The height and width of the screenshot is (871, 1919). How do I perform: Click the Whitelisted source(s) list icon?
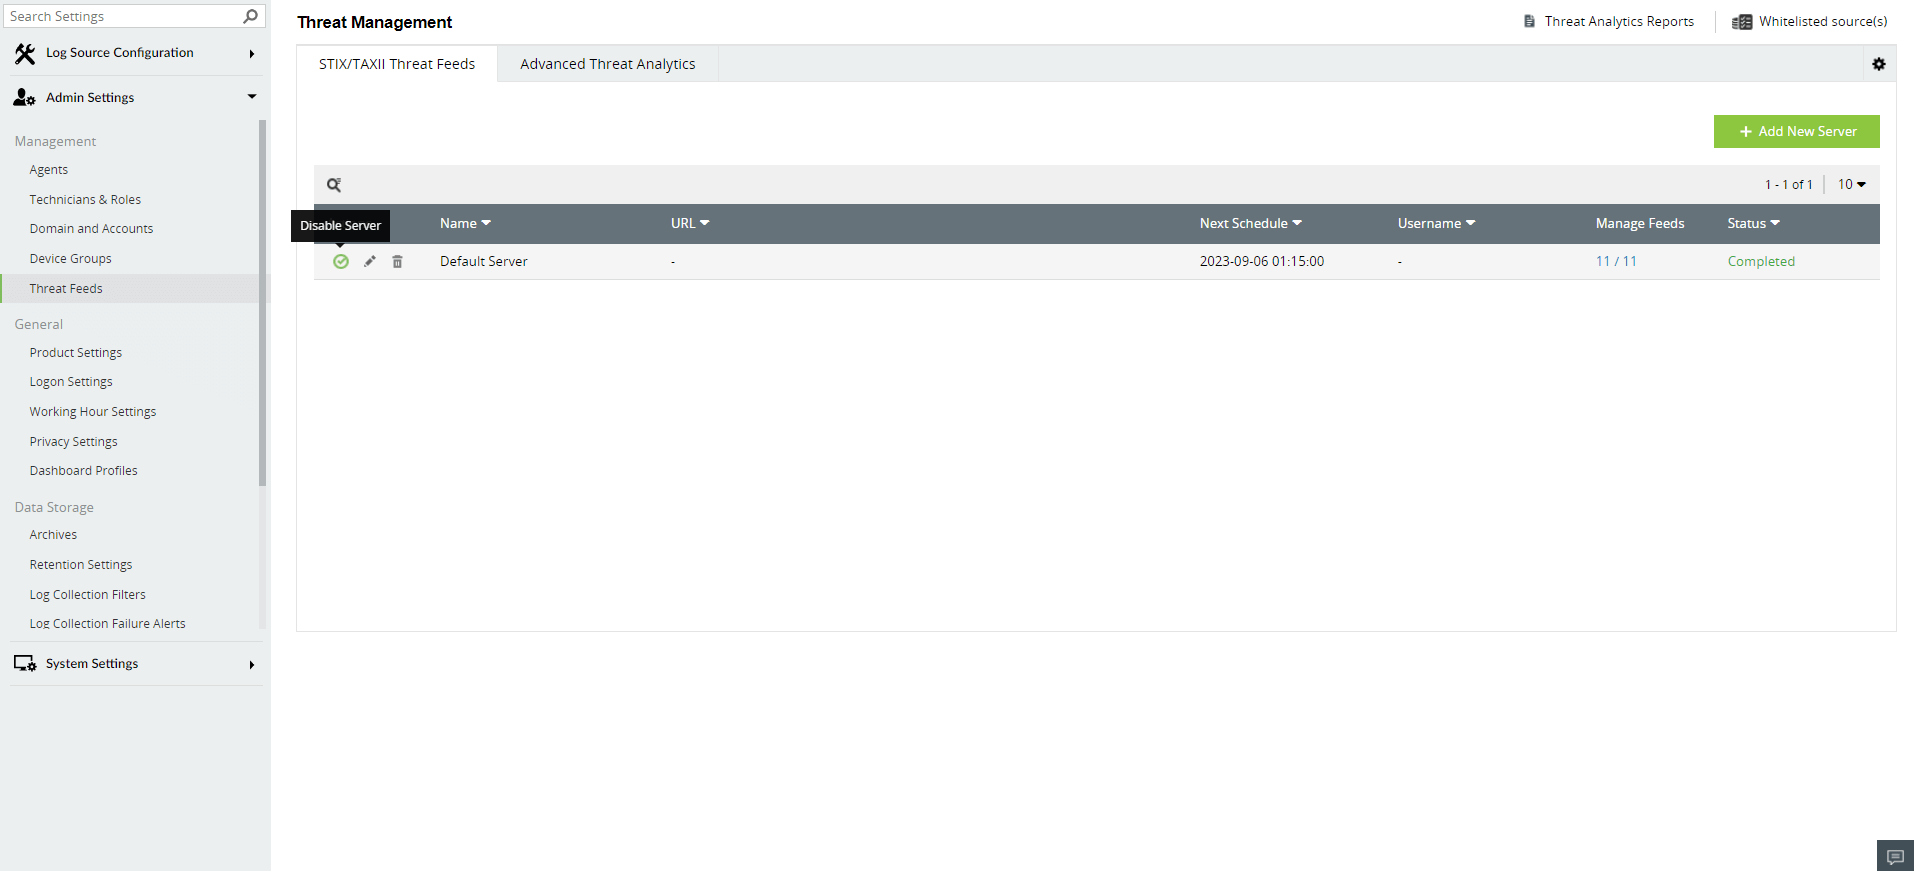1742,22
